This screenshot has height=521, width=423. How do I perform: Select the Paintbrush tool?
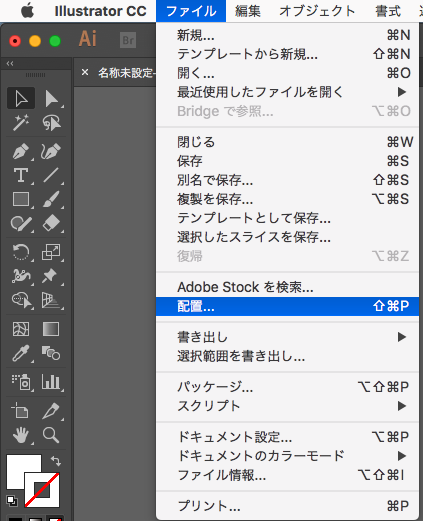click(51, 199)
